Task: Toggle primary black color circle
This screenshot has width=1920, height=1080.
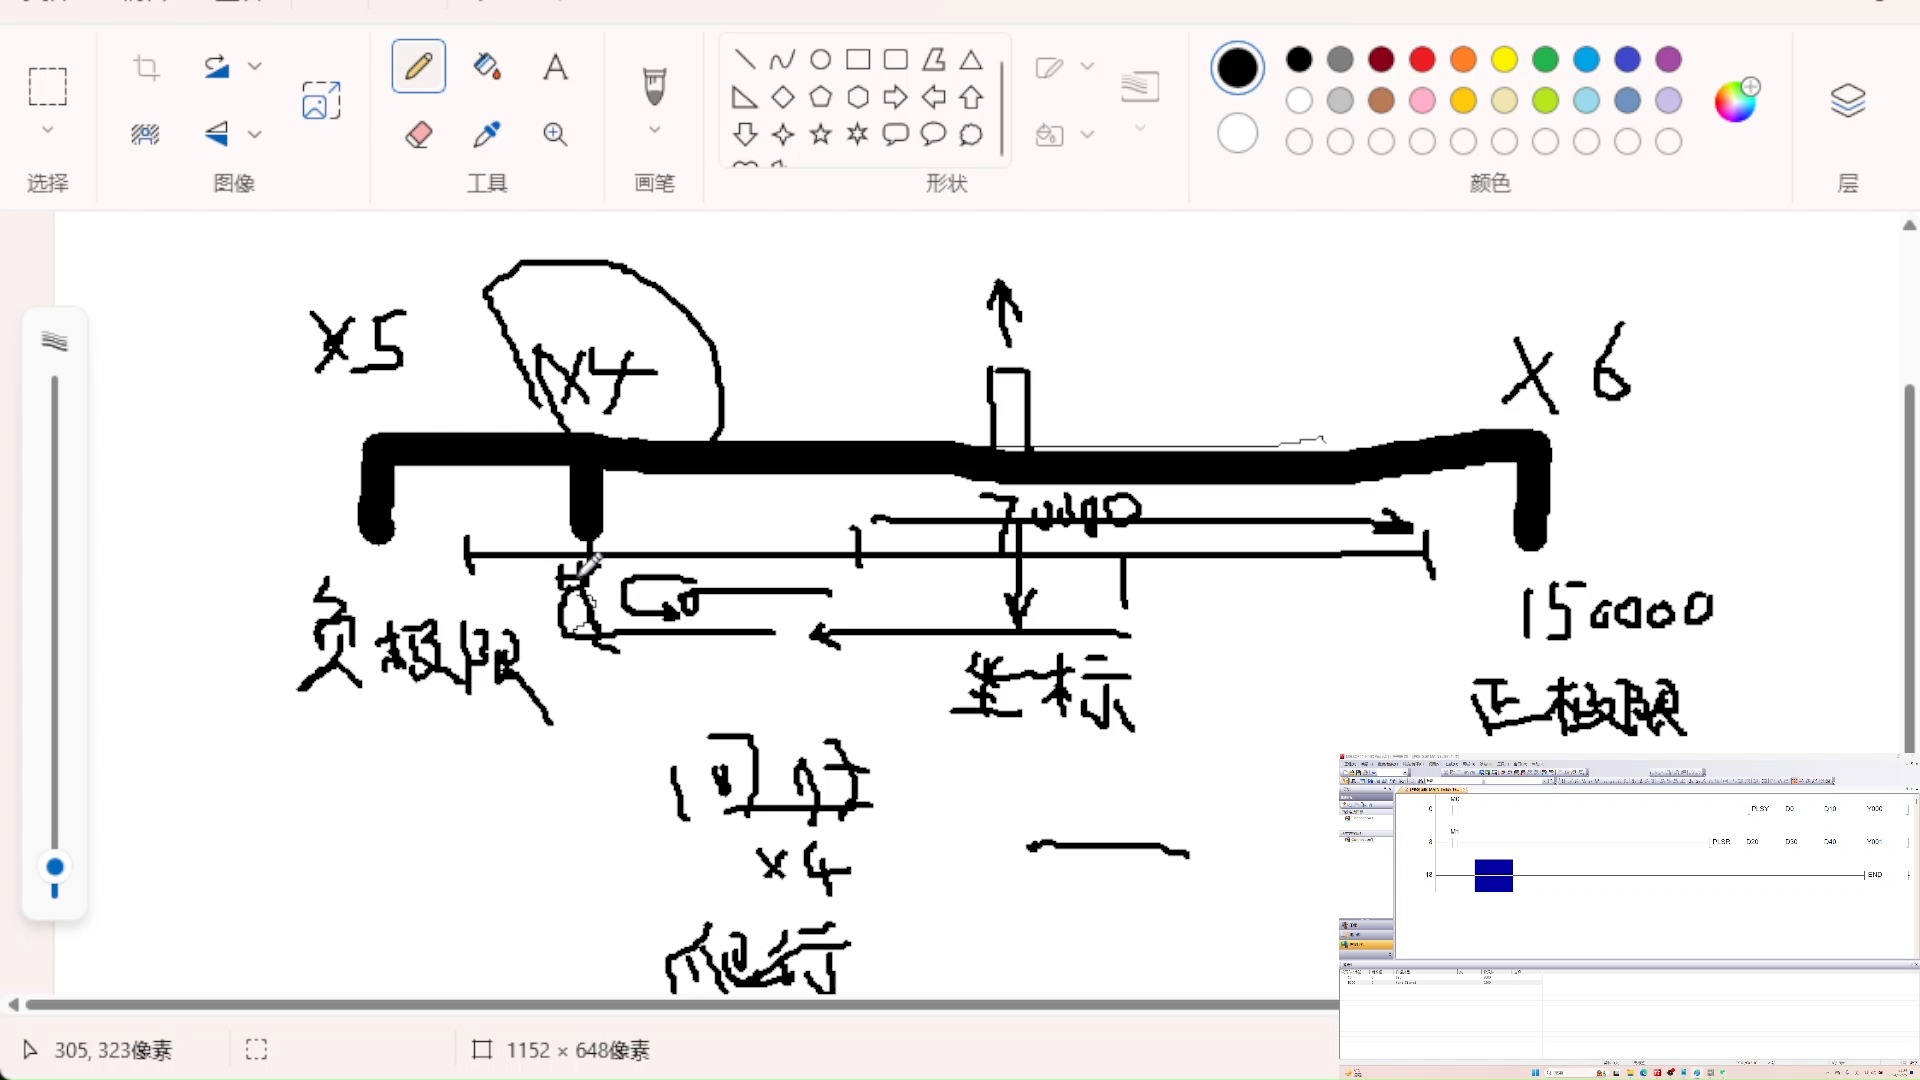Action: click(x=1237, y=68)
